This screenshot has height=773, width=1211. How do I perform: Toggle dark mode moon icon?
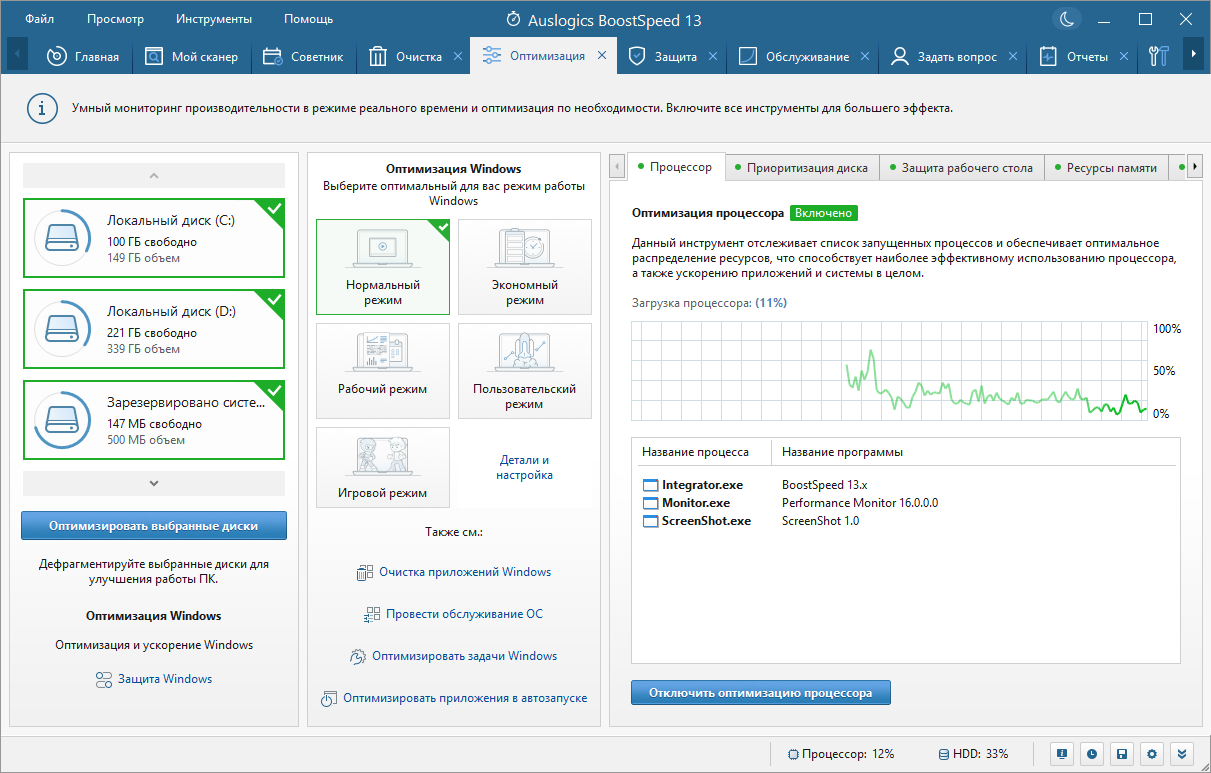pos(1068,18)
